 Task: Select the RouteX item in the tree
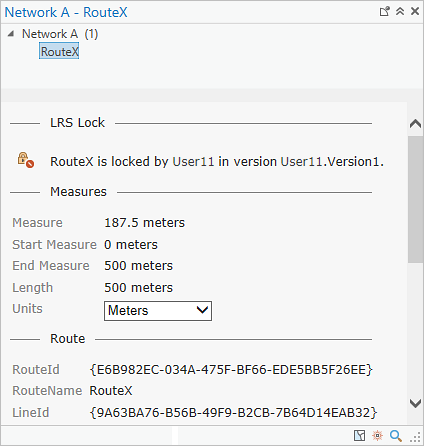pyautogui.click(x=59, y=52)
